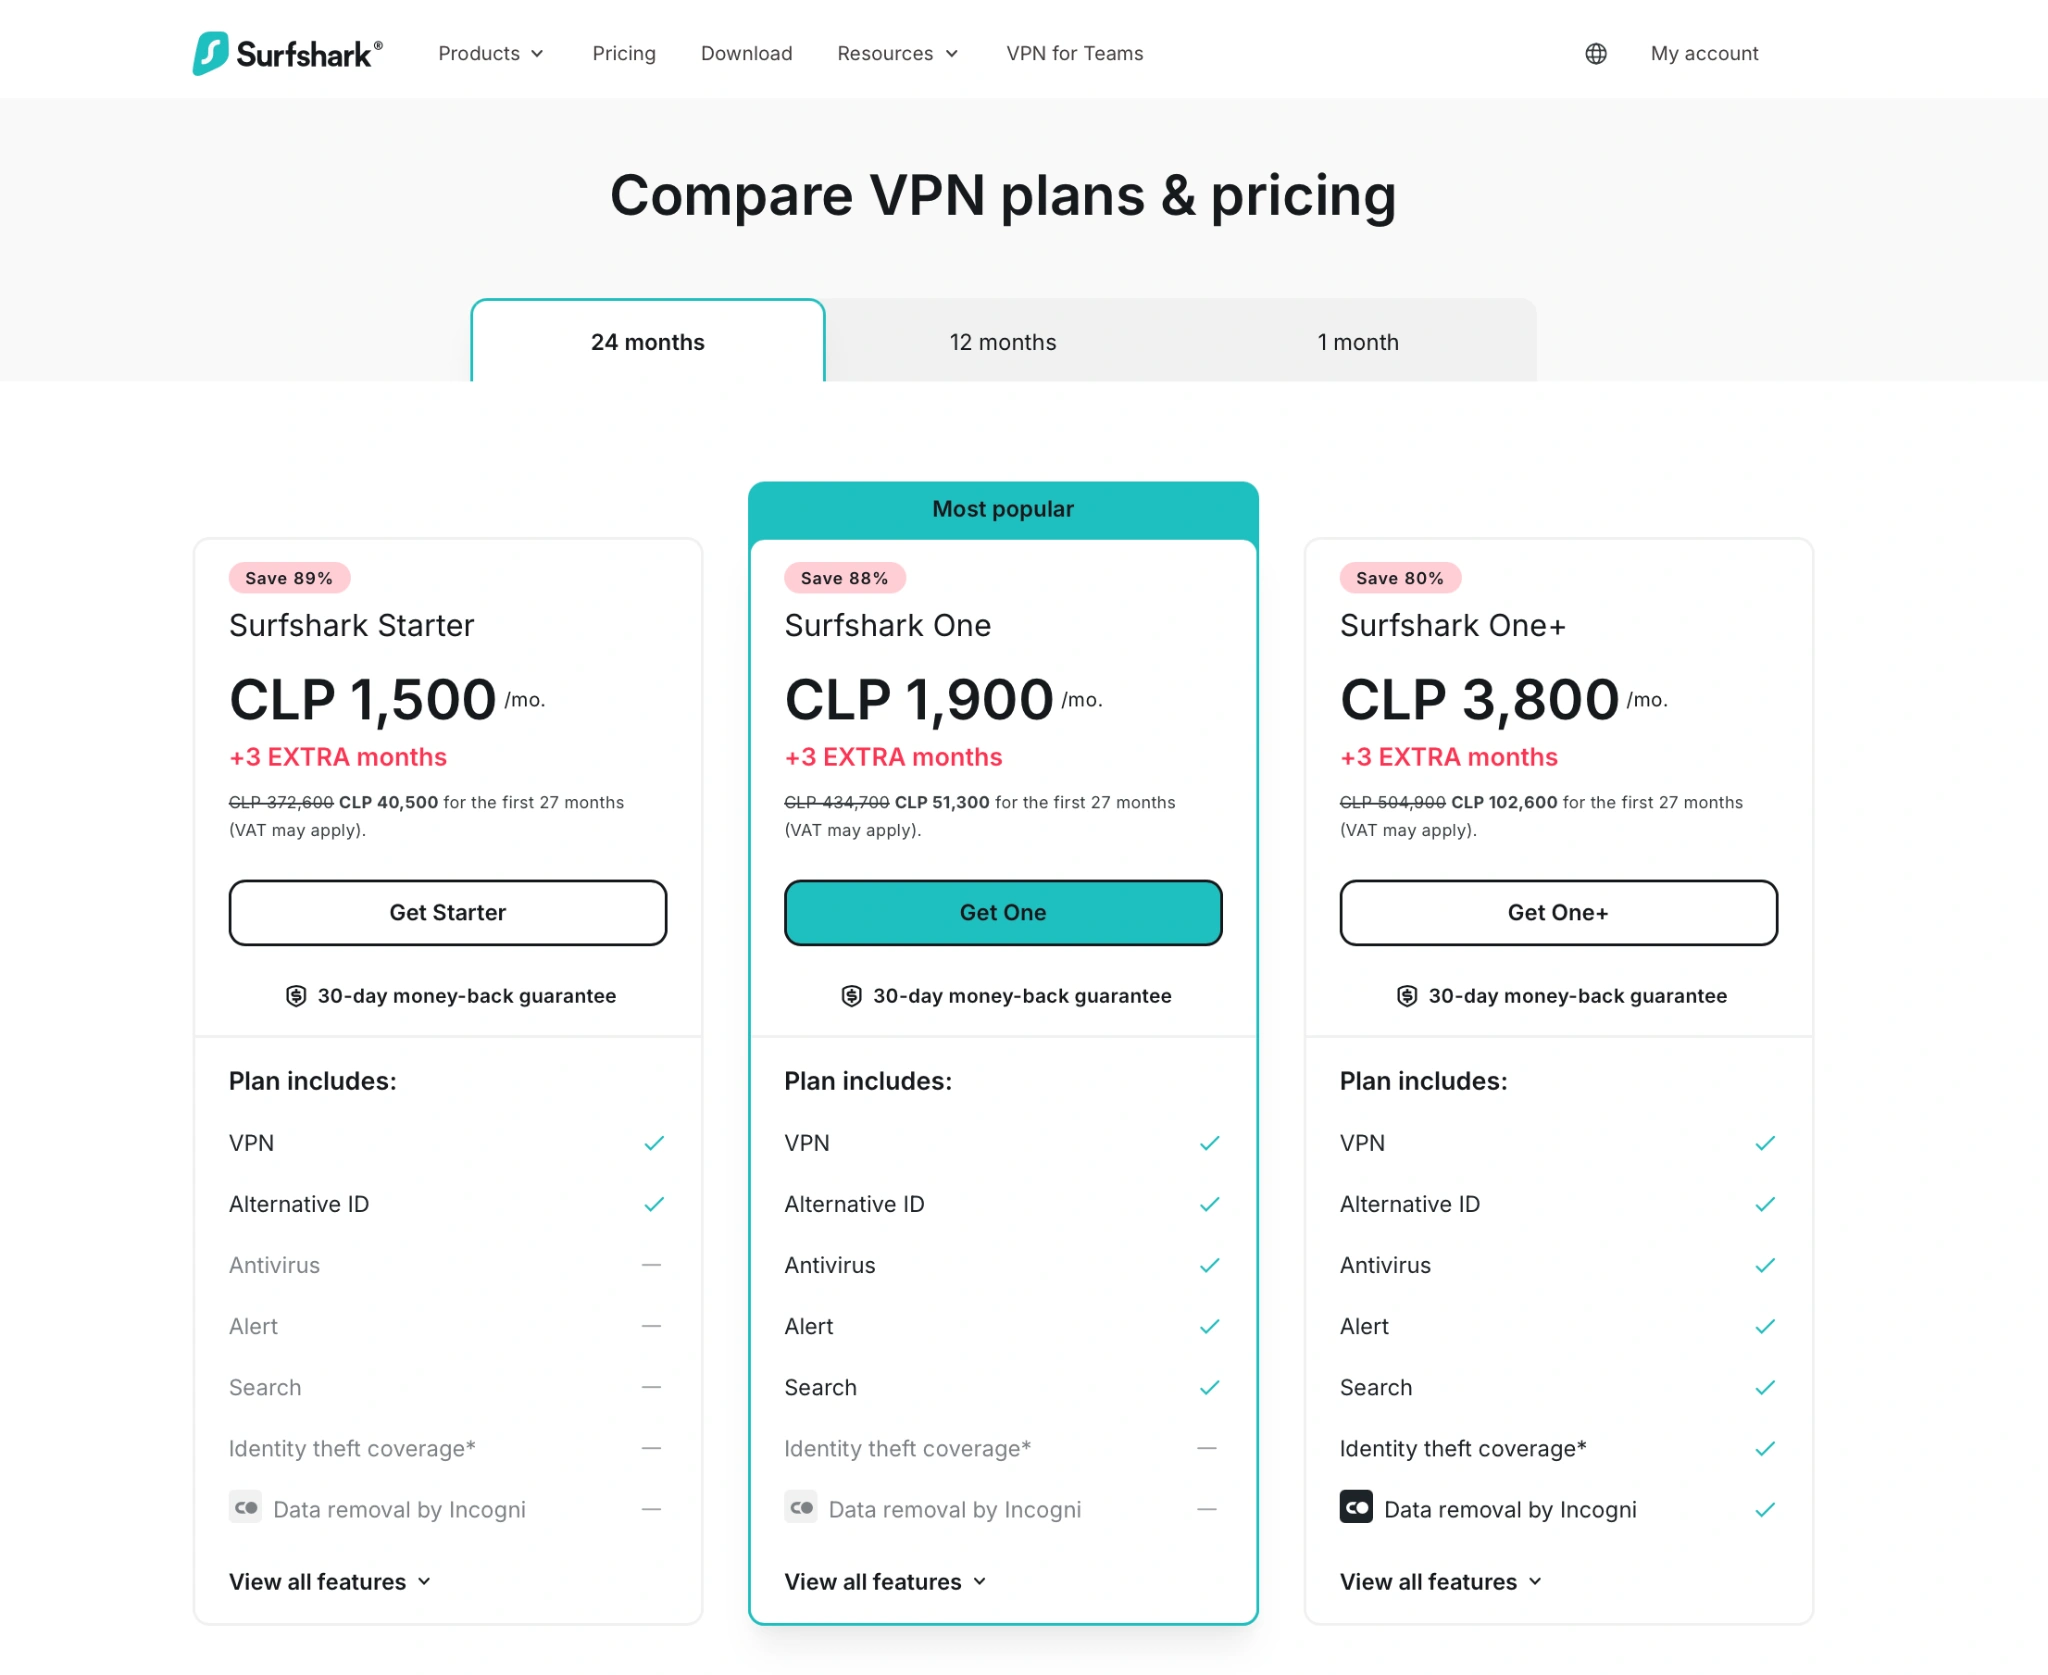Click the Antivirus checkmark in Surfshark One plan
The width and height of the screenshot is (2048, 1675).
[1210, 1264]
